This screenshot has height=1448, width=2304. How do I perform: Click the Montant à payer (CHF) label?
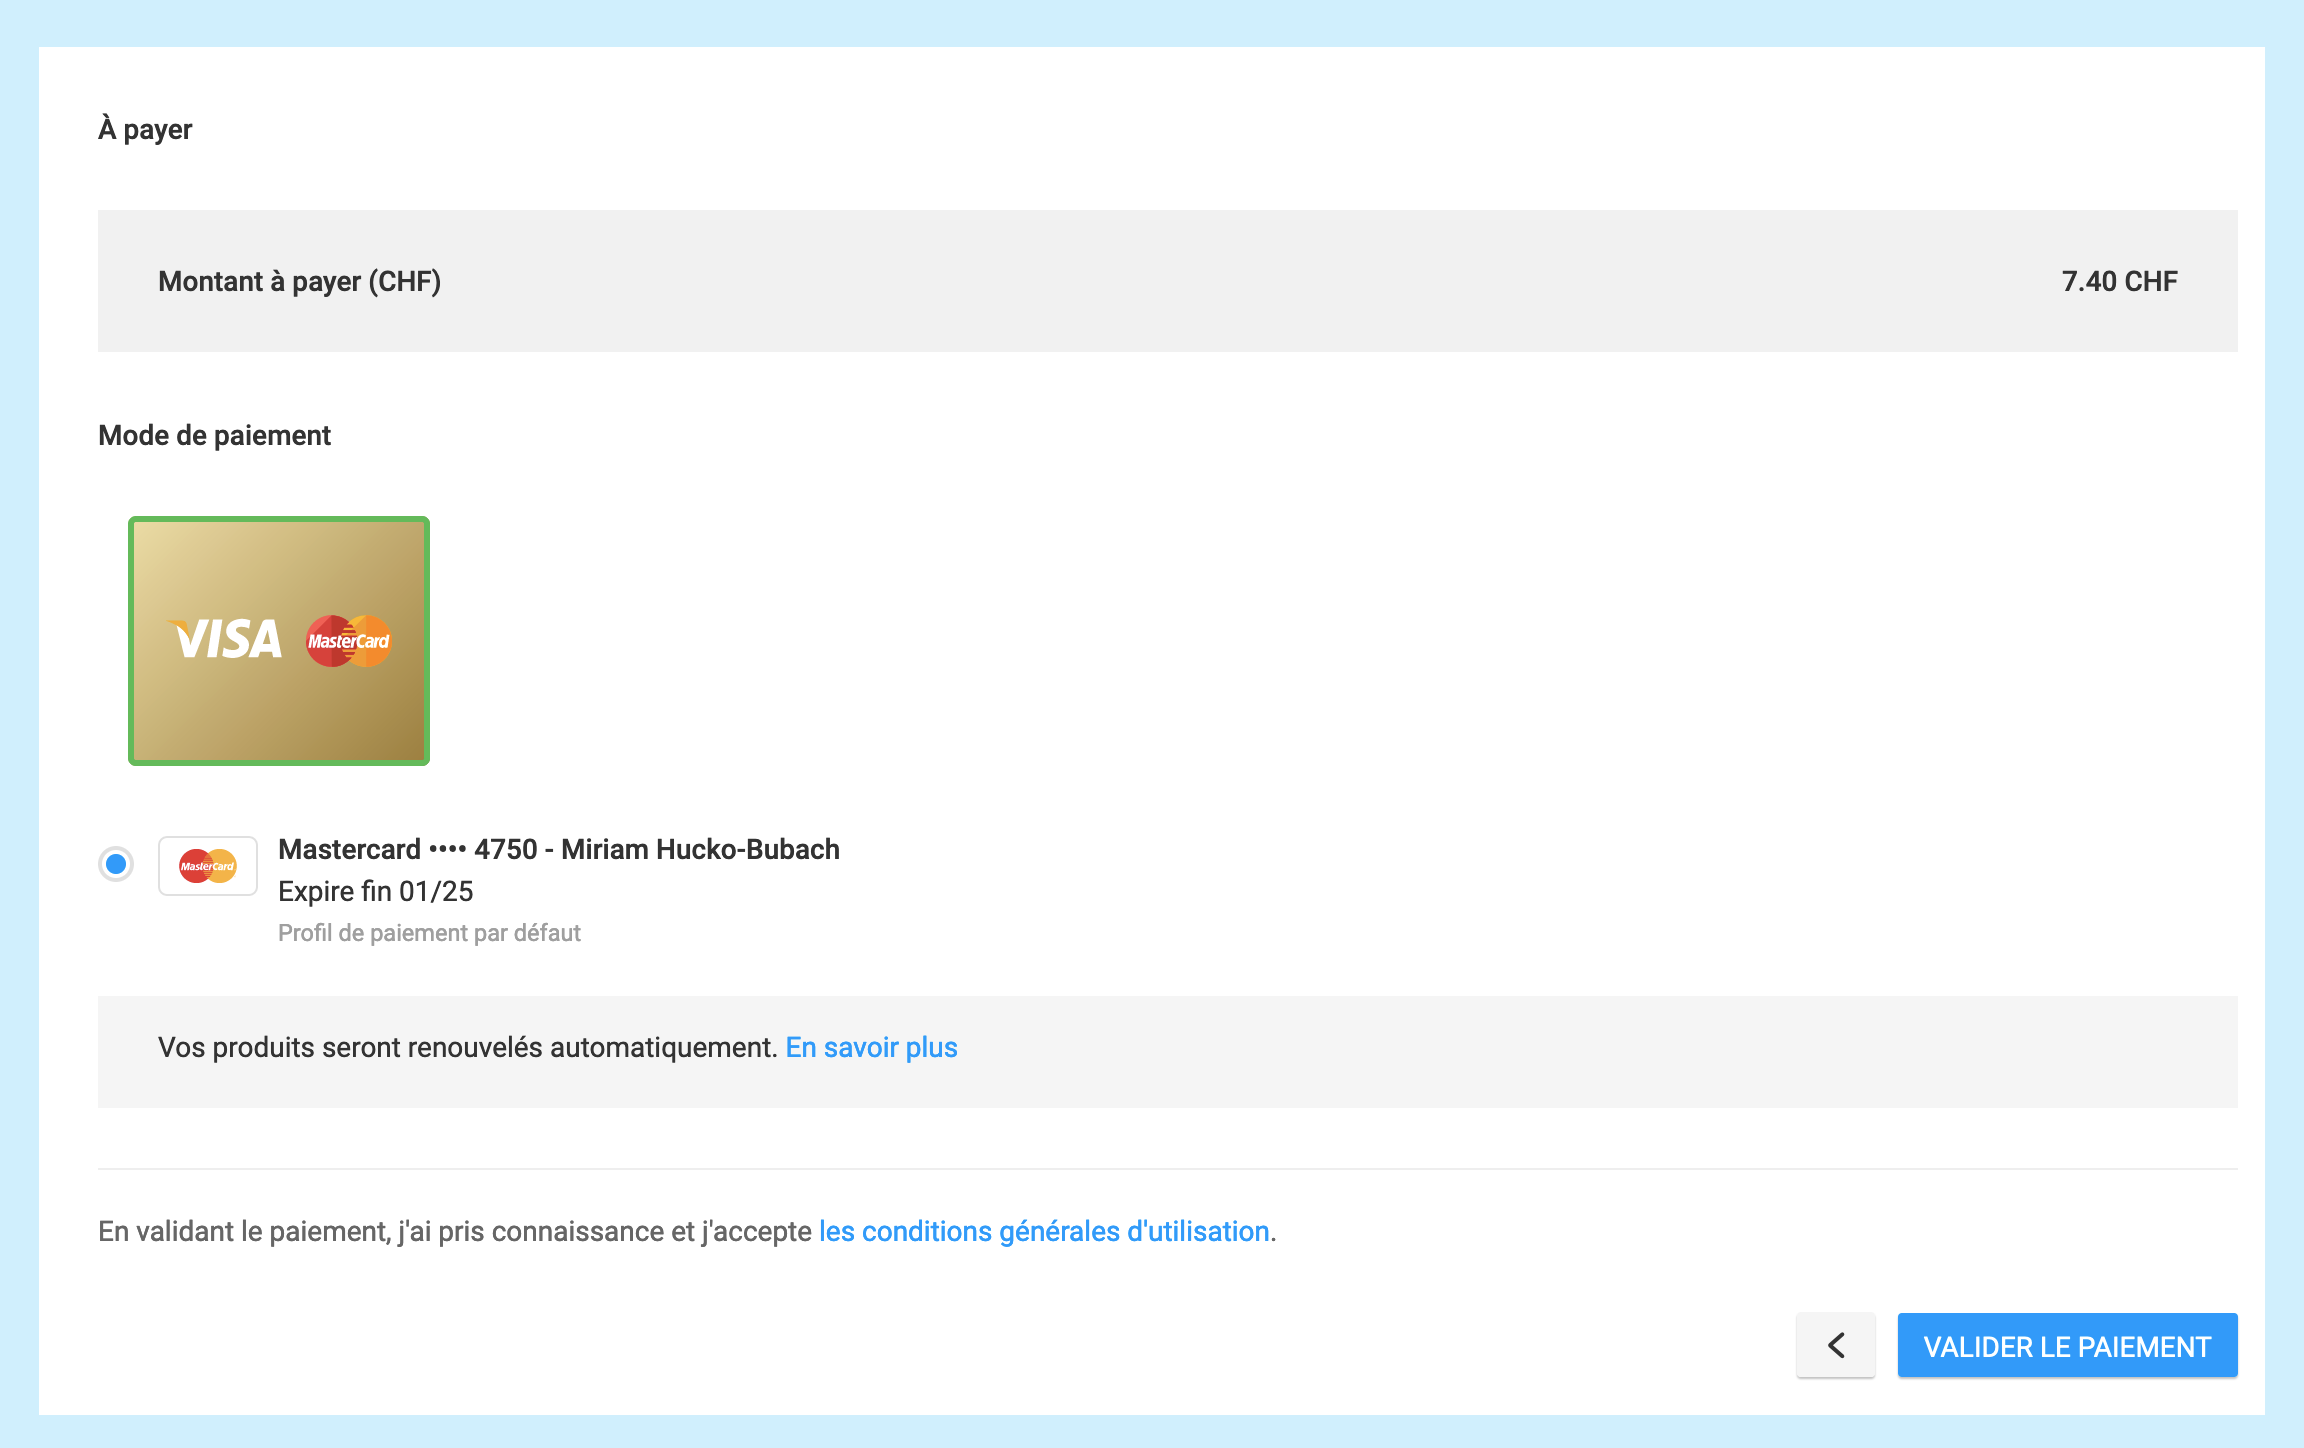point(299,281)
